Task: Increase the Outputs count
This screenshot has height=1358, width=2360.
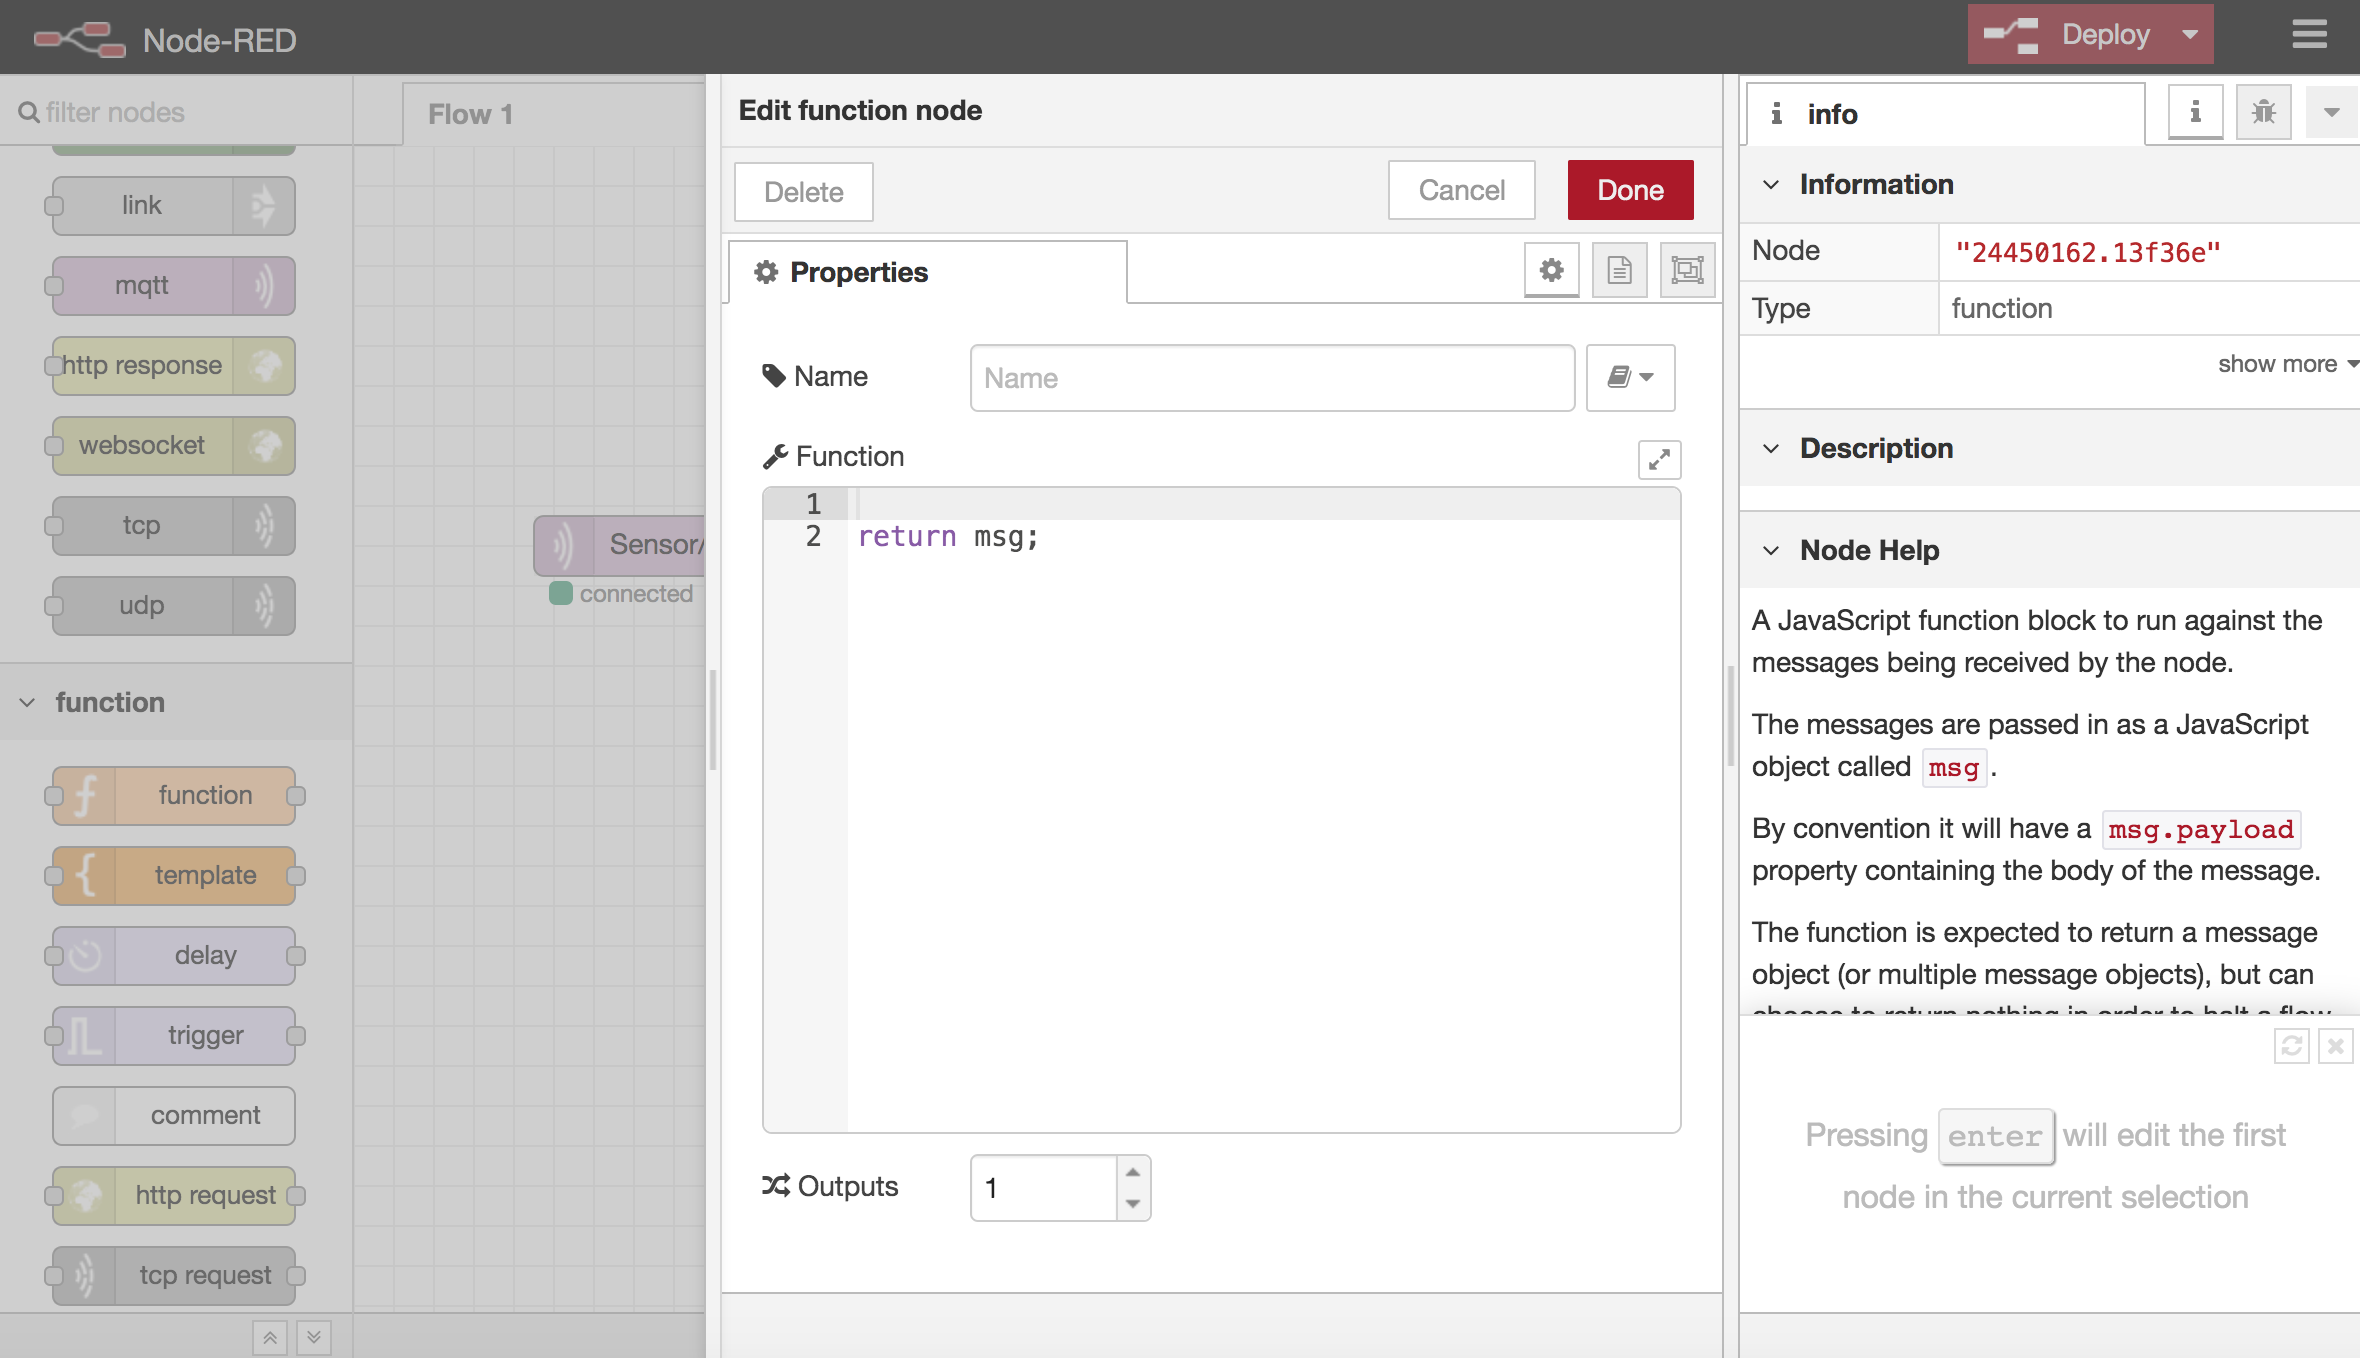Action: (1133, 1172)
